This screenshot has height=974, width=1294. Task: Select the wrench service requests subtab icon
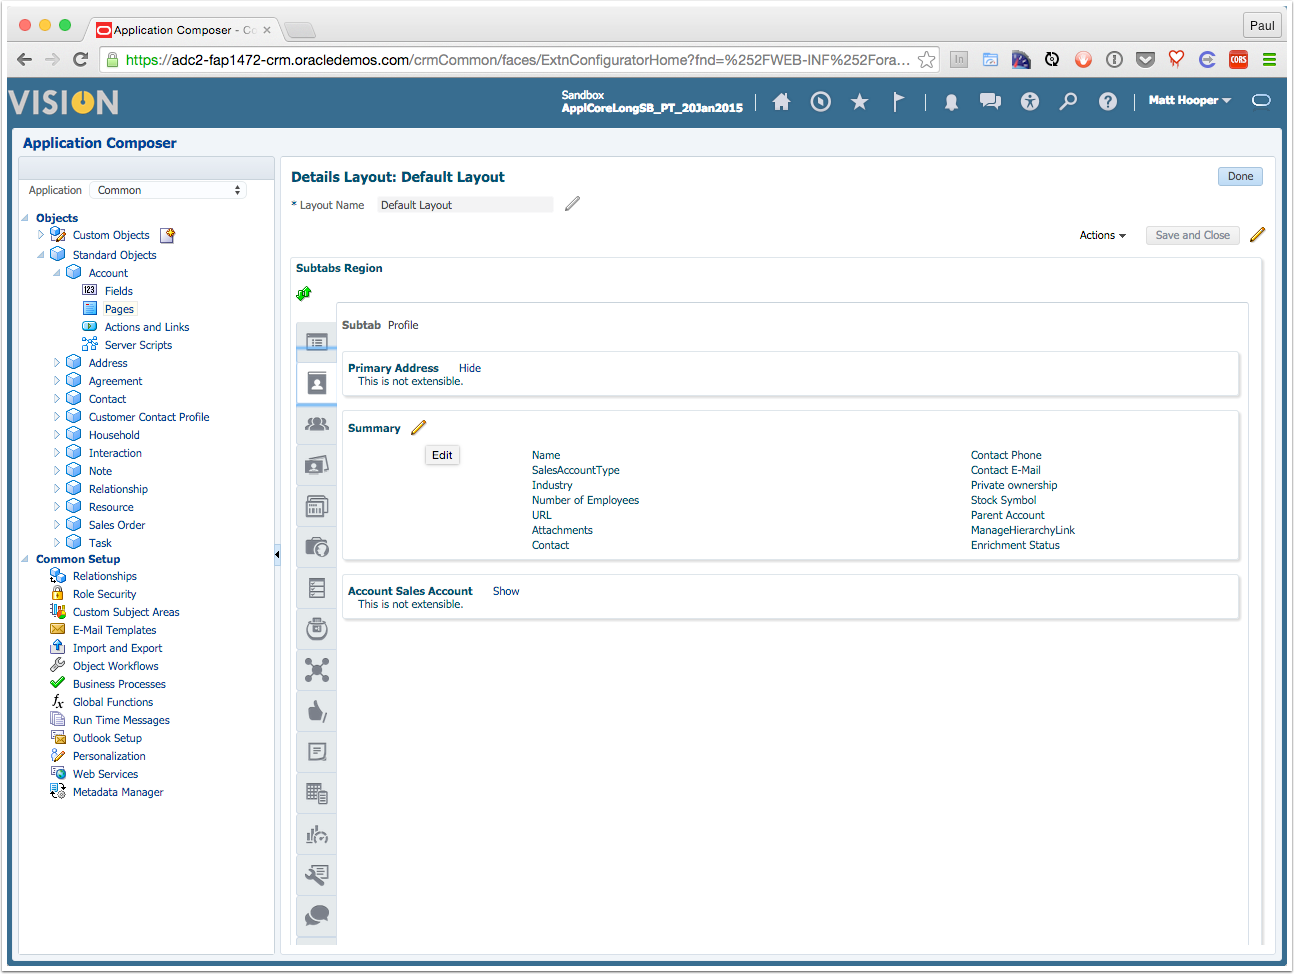(x=317, y=875)
